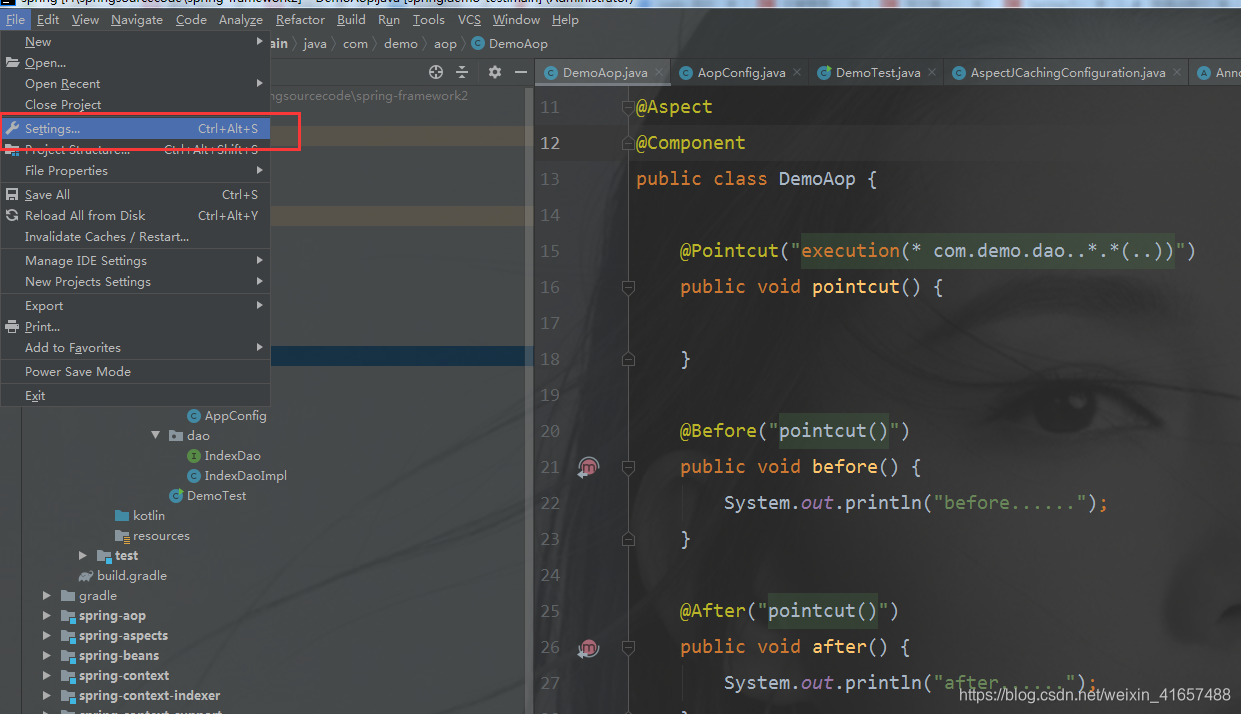Click the advice gutter icon on line 26

point(589,647)
